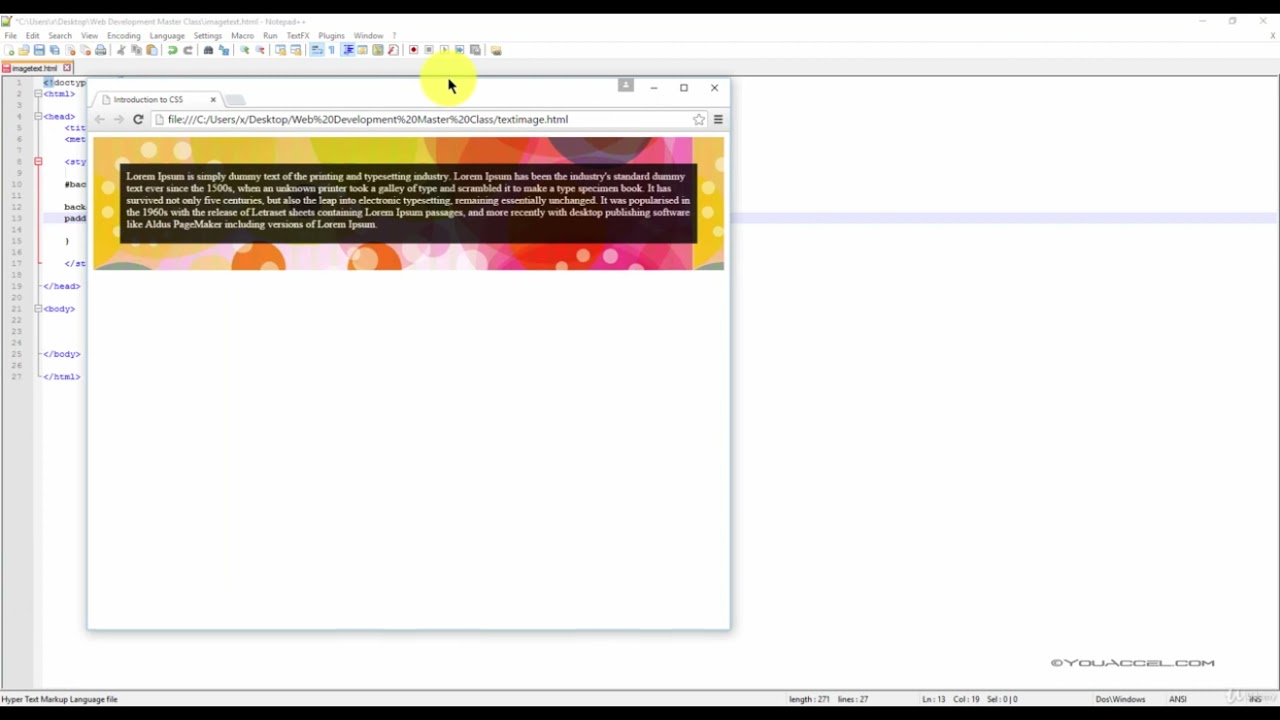Collapse the red style block fold marker
1280x720 pixels.
click(38, 161)
